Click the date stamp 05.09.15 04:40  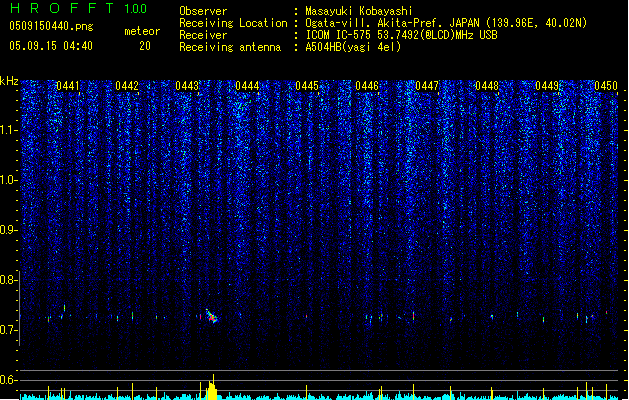[51, 46]
